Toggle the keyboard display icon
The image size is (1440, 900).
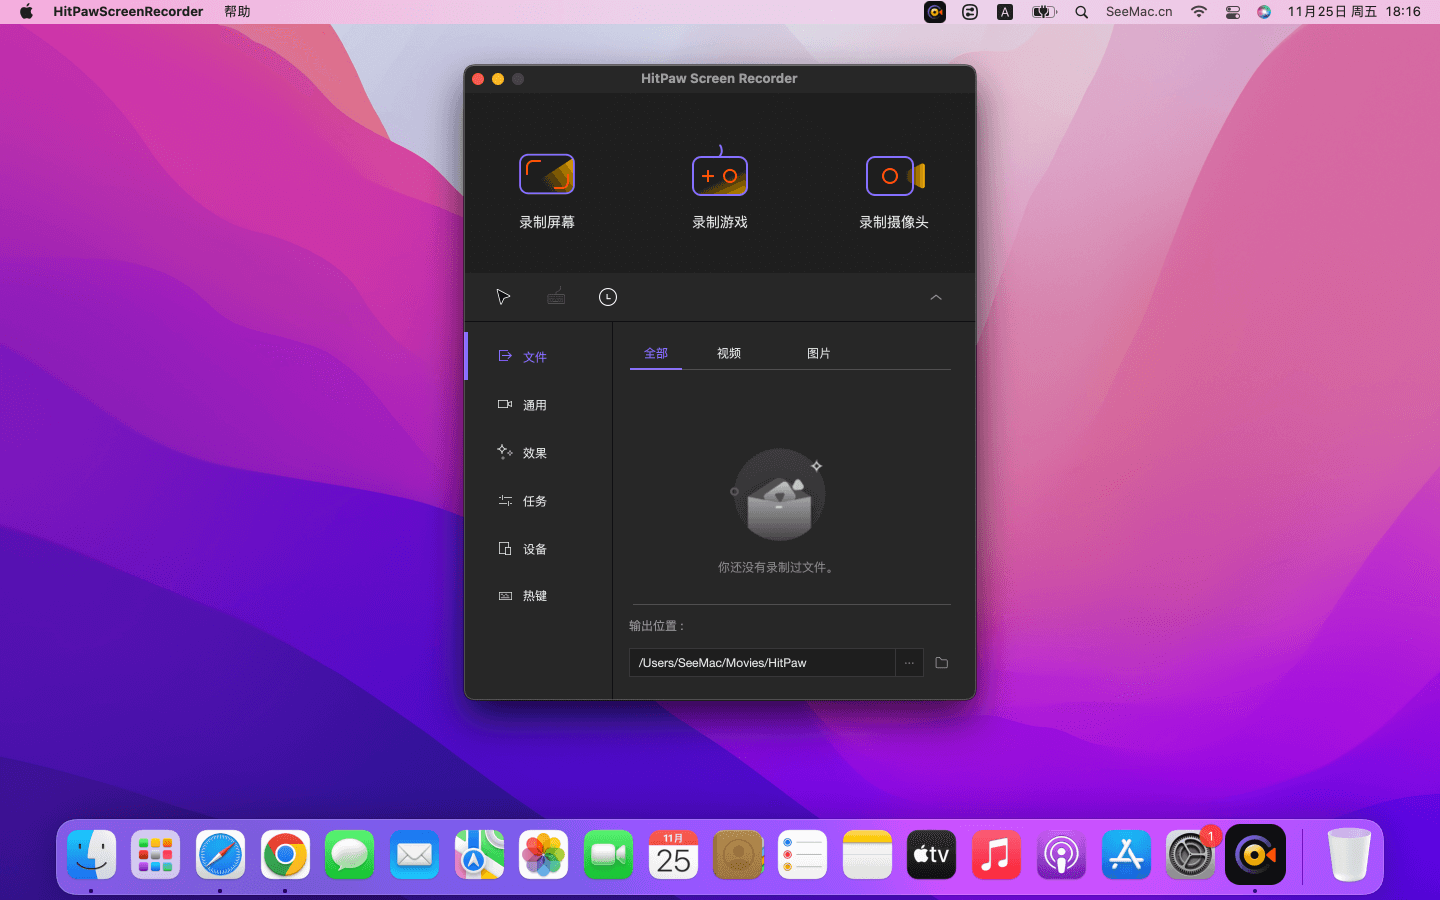(556, 296)
